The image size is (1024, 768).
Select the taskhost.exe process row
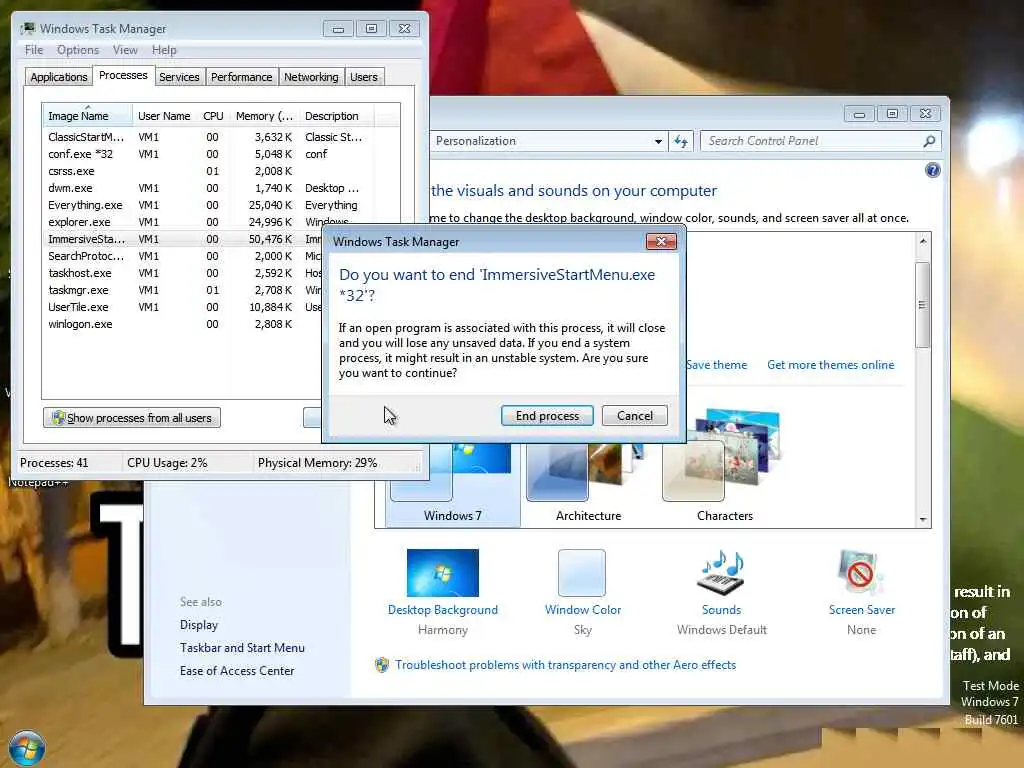click(x=183, y=273)
